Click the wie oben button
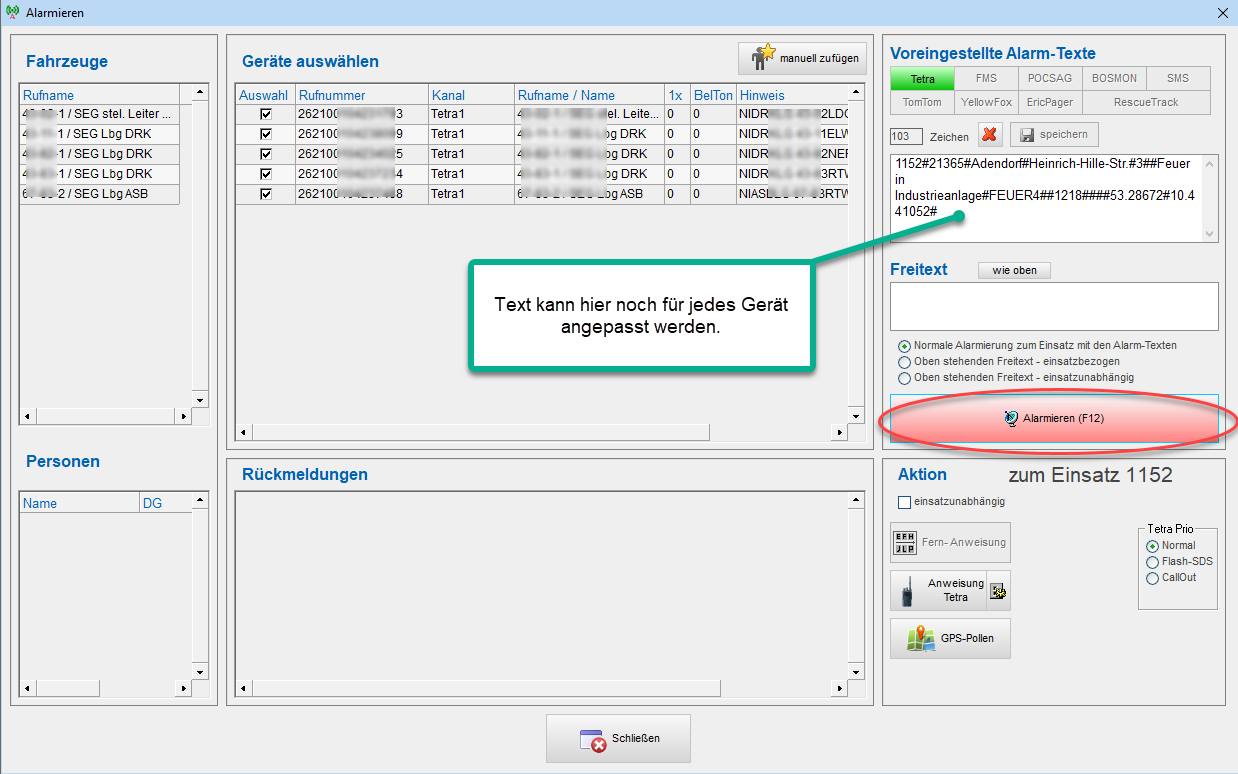 (1014, 270)
